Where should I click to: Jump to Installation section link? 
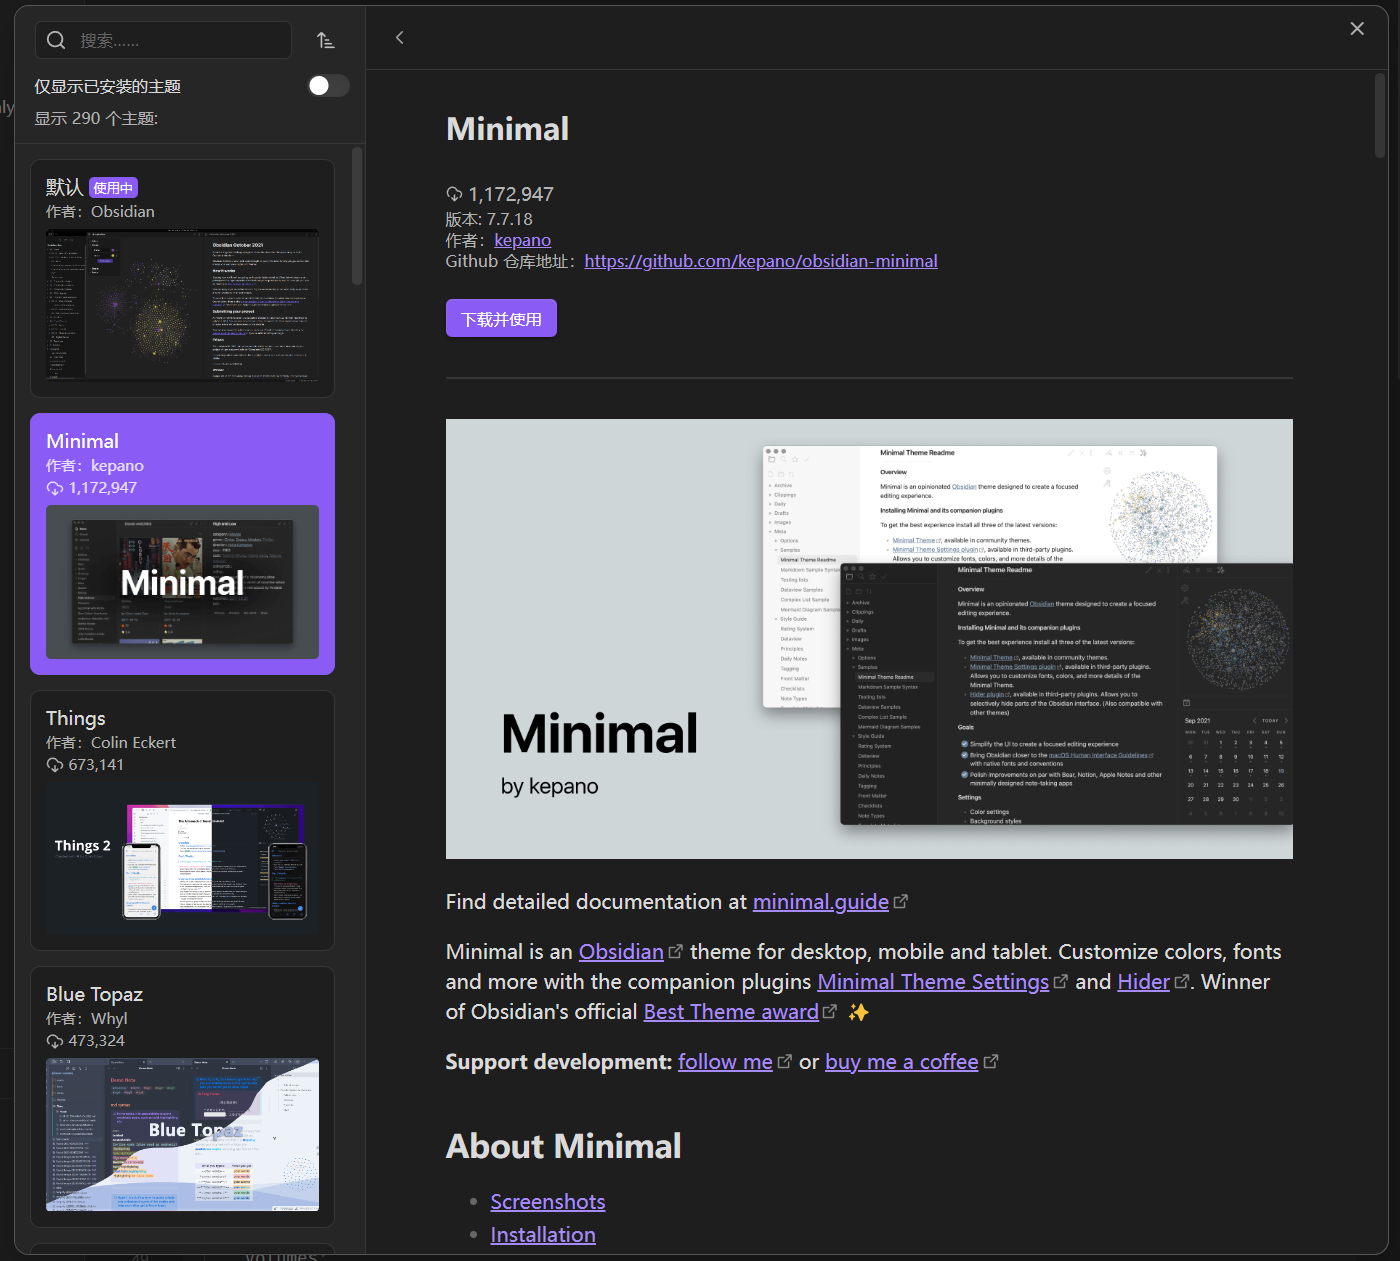tap(543, 1235)
